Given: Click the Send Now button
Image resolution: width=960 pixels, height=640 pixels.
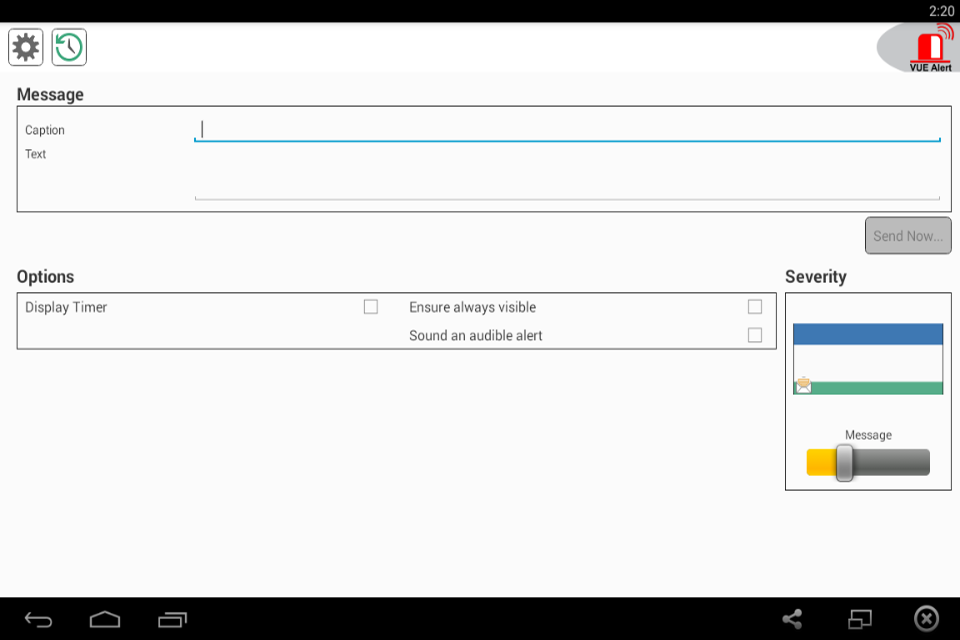Looking at the screenshot, I should point(908,236).
